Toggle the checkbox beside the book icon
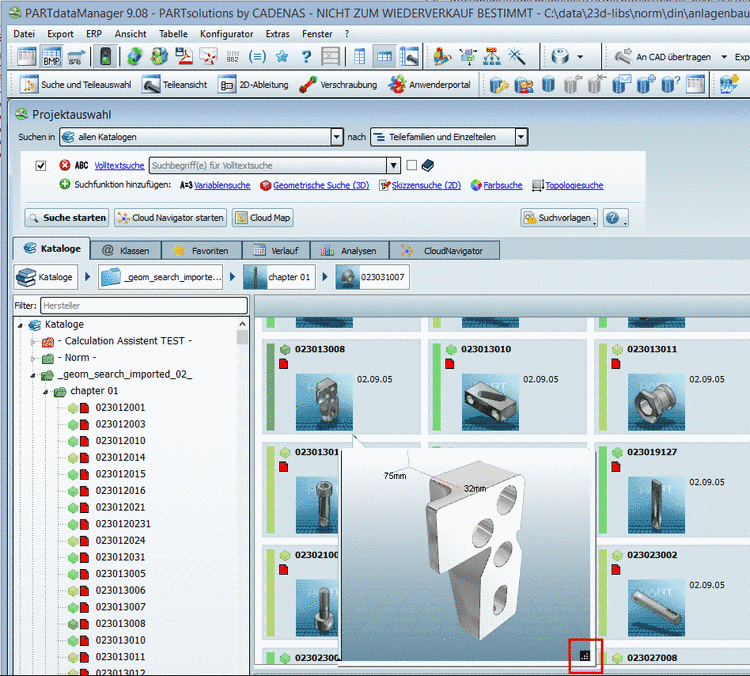This screenshot has width=750, height=676. point(411,166)
